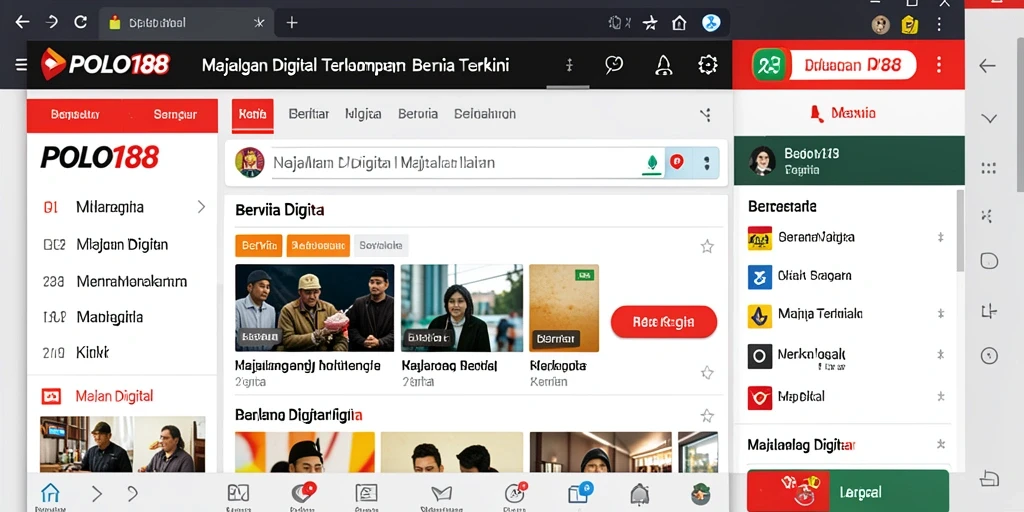Click the blue circular extension icon in the browser
This screenshot has width=1024, height=512.
pyautogui.click(x=711, y=23)
